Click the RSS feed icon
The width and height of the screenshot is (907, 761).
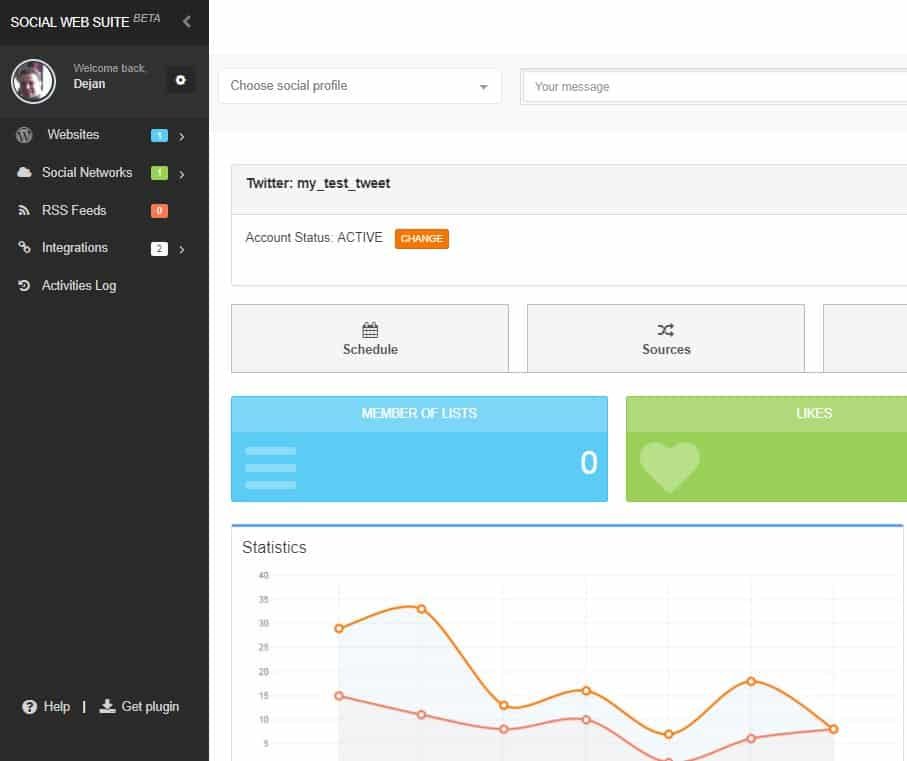[25, 211]
